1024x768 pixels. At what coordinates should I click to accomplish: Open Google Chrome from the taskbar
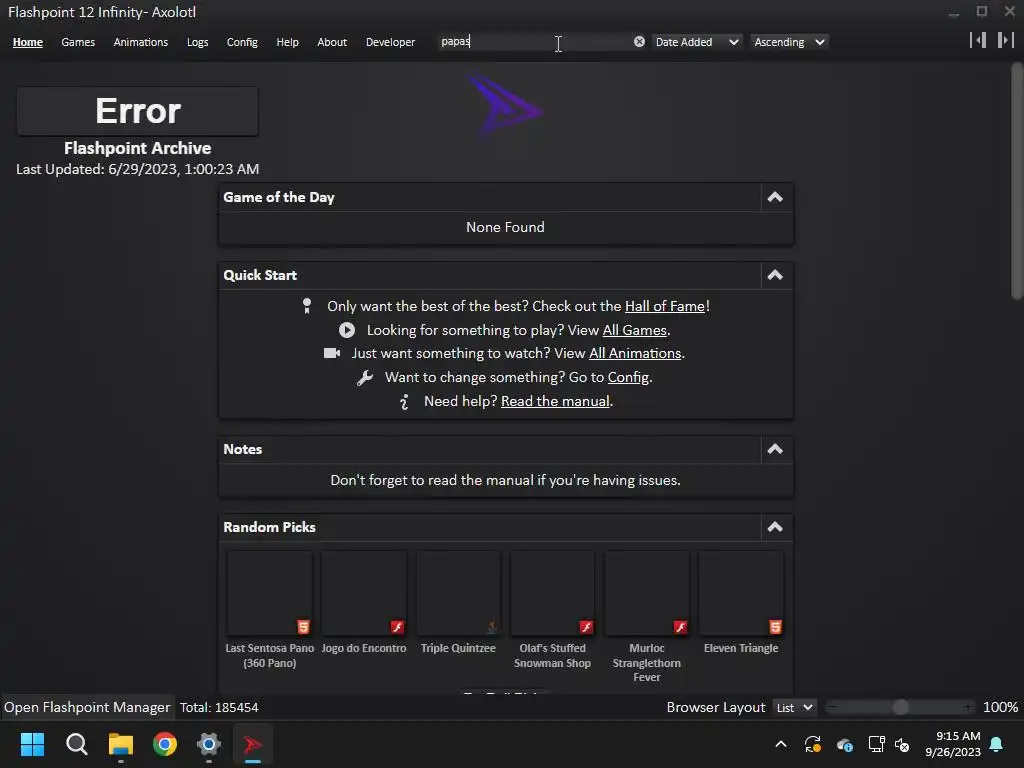point(165,744)
